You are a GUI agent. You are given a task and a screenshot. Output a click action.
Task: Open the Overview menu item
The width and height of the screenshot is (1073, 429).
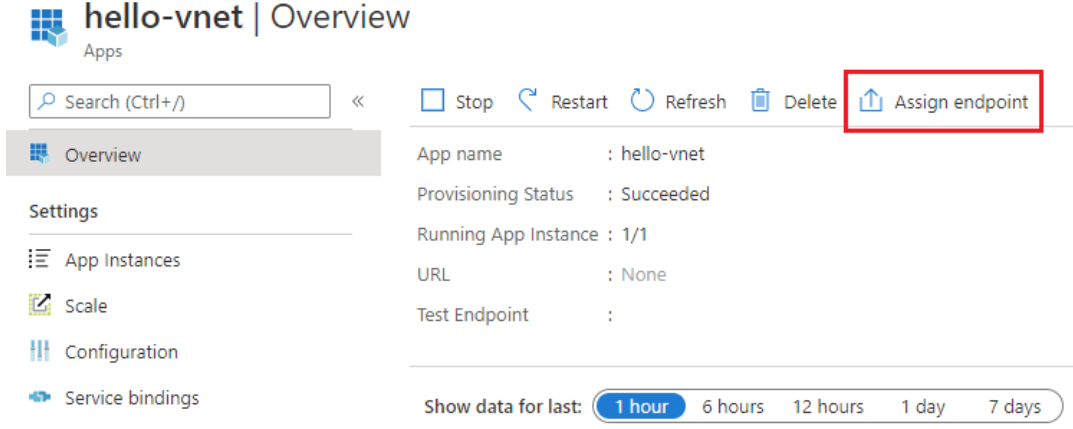[x=103, y=155]
